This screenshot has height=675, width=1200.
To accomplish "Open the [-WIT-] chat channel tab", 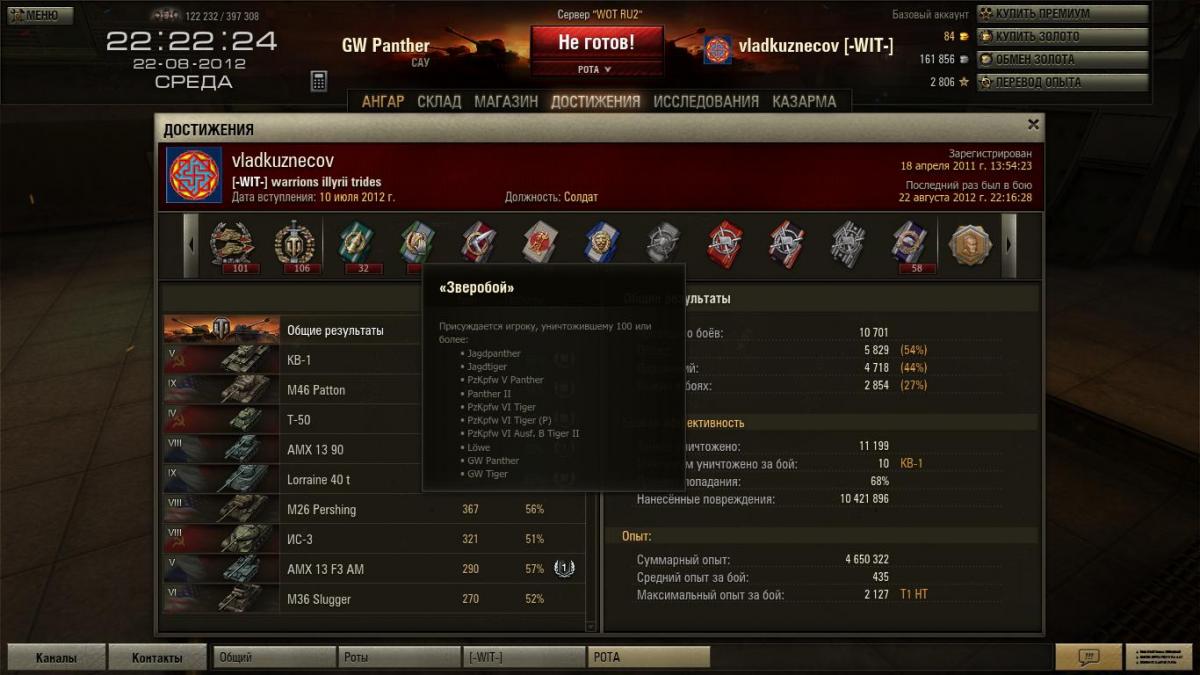I will tap(524, 657).
